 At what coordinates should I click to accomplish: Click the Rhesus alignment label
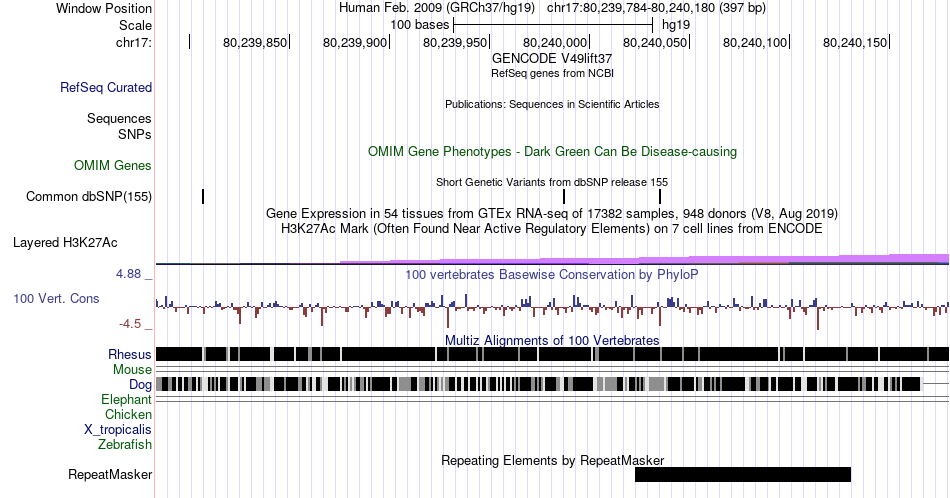[130, 354]
